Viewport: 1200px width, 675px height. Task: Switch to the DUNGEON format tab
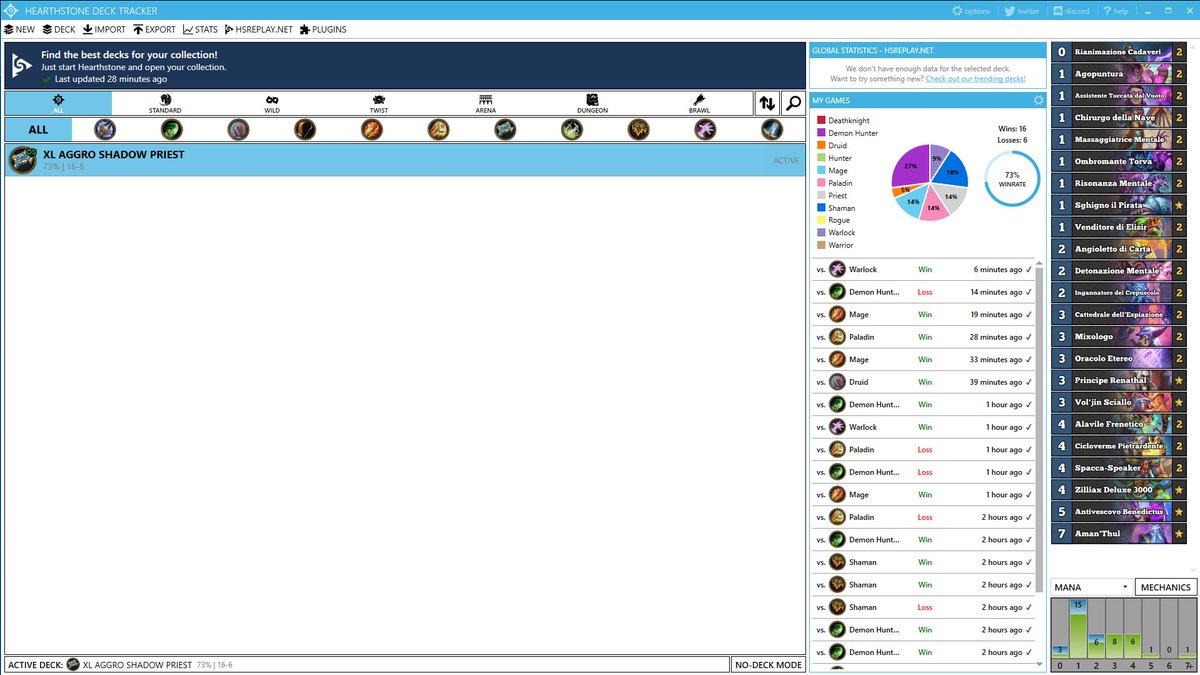tap(592, 103)
